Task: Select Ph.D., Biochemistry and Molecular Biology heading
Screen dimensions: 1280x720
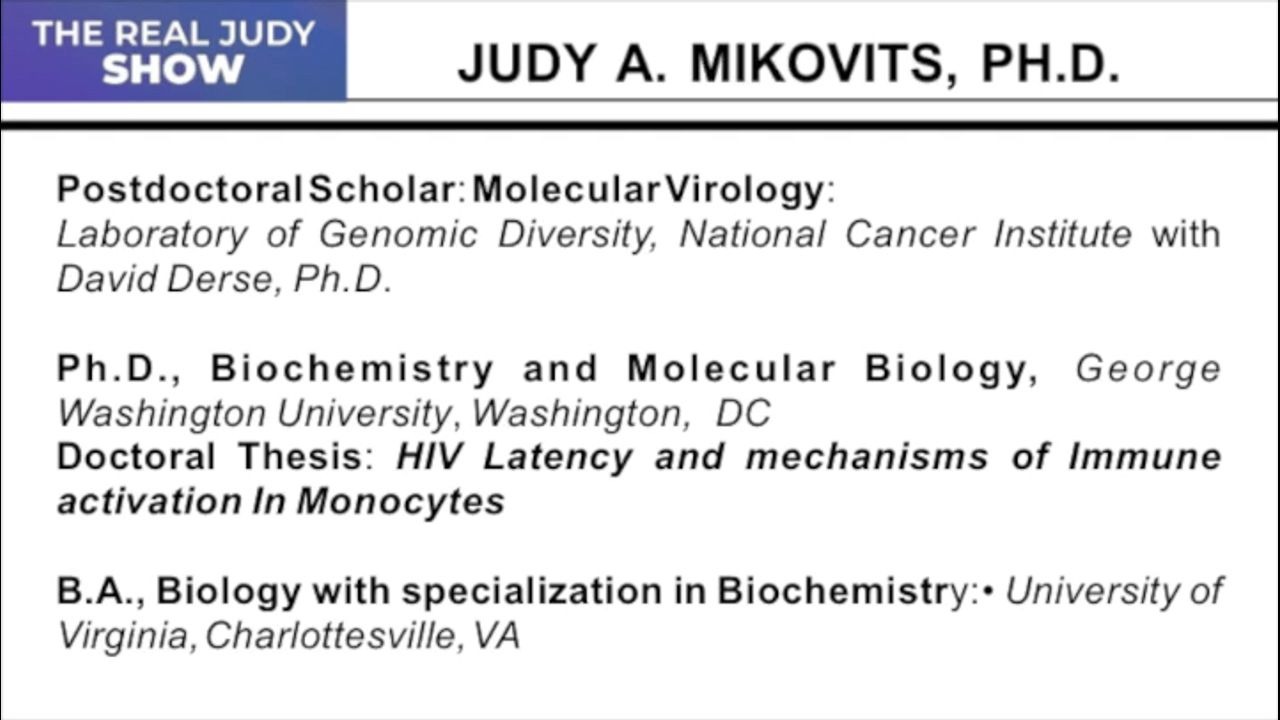Action: [547, 368]
